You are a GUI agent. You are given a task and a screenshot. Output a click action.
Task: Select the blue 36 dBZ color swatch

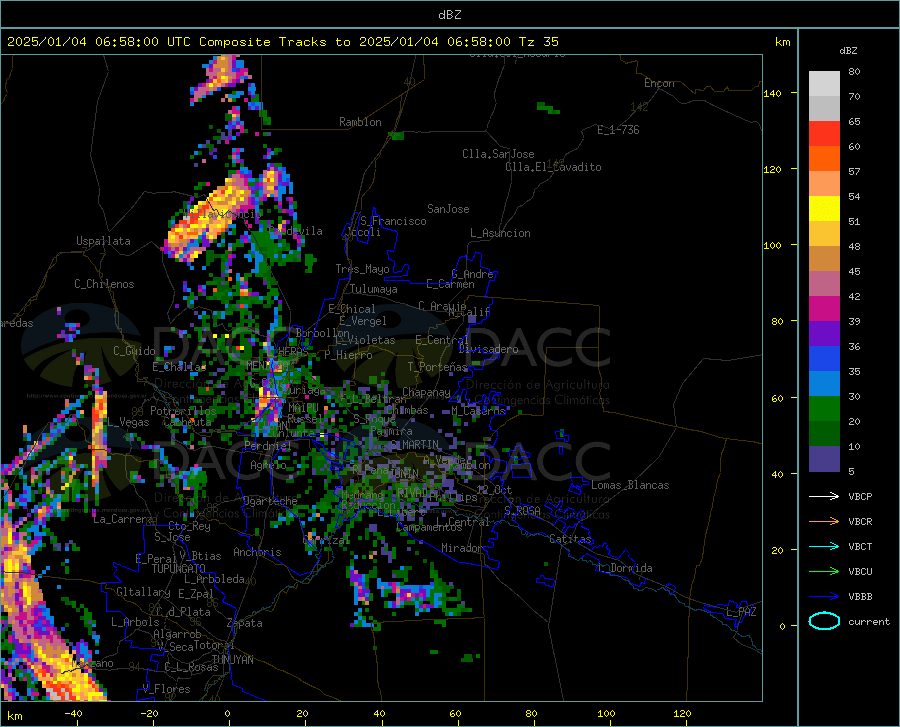pyautogui.click(x=824, y=359)
